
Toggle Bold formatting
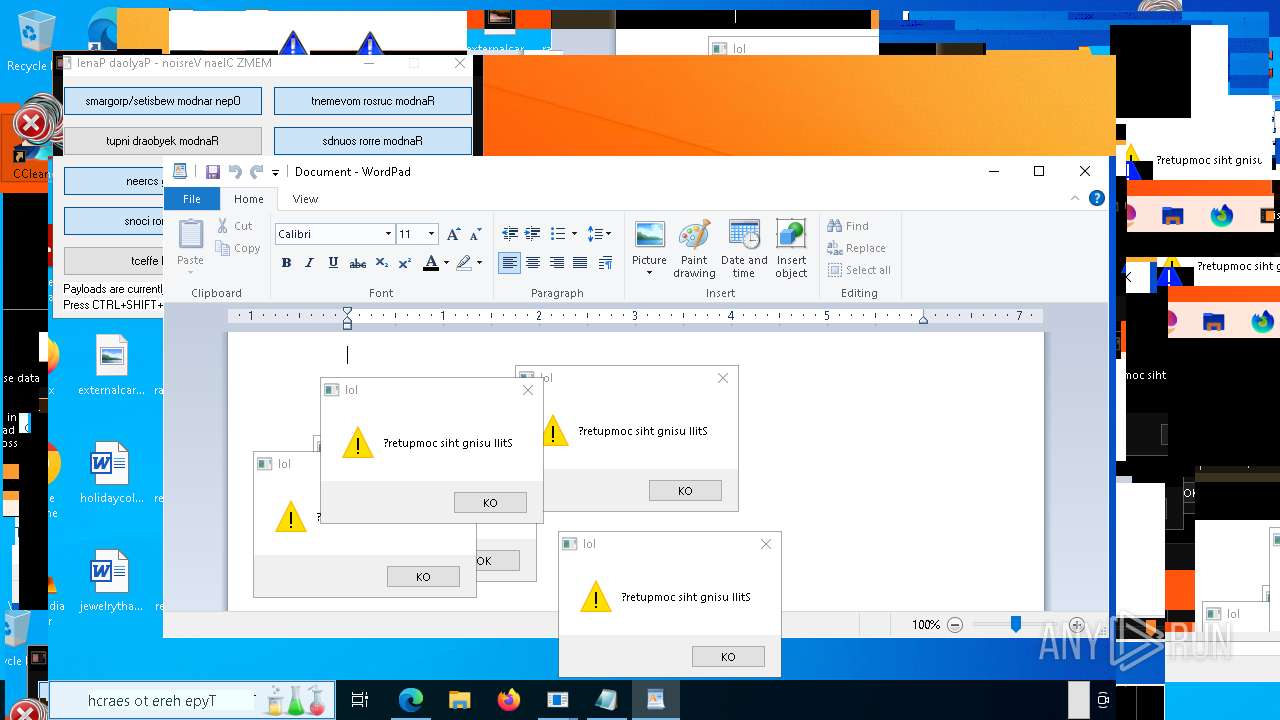pos(286,263)
